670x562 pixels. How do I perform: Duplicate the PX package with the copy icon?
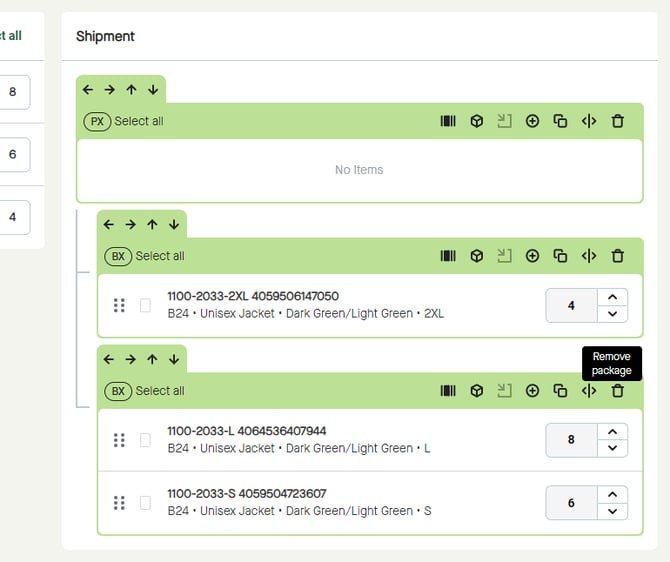coord(560,121)
